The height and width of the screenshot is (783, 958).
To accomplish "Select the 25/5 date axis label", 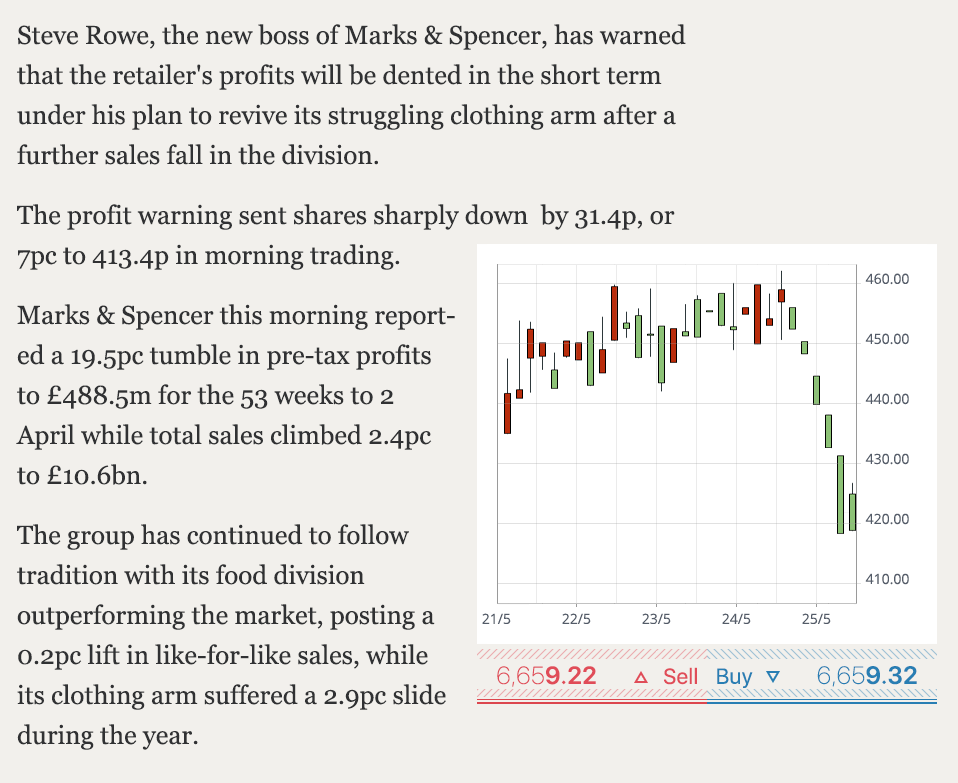I will (816, 619).
